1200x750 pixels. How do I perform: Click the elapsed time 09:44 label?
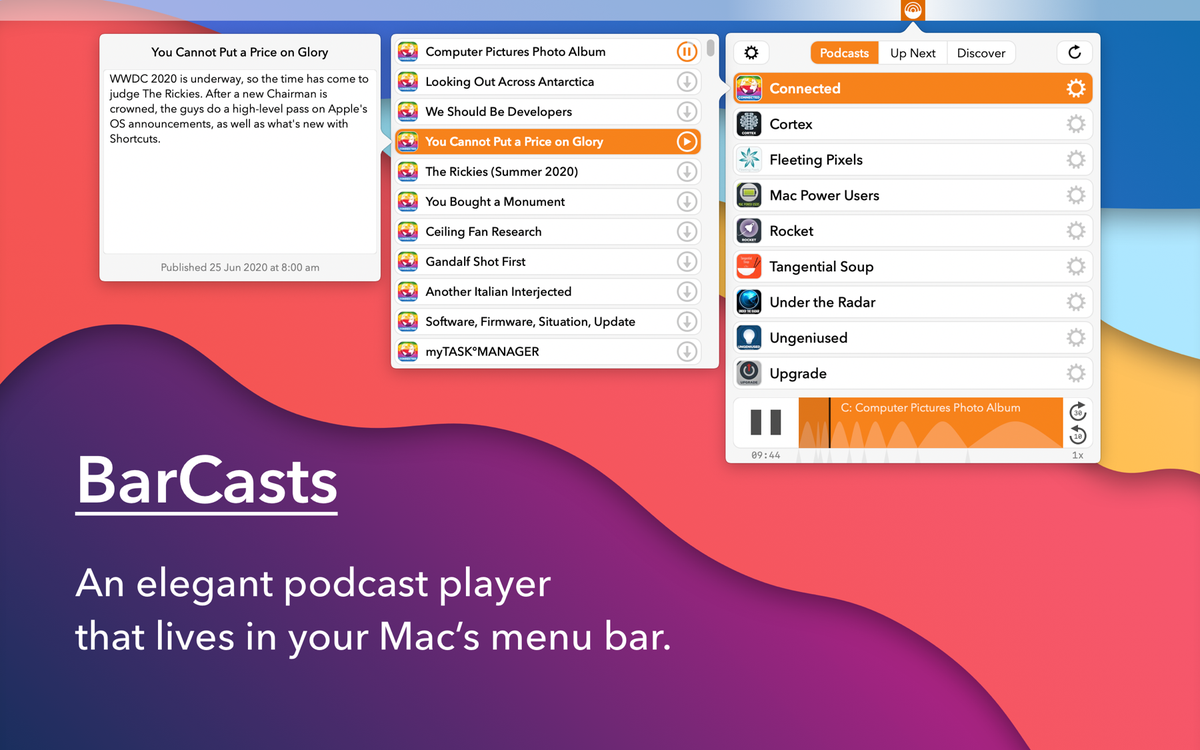(766, 455)
